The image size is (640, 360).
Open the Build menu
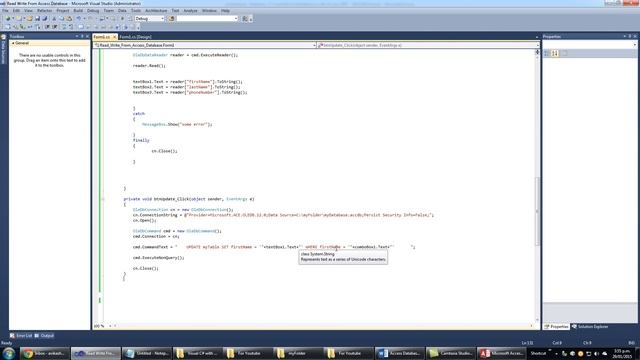(x=78, y=11)
